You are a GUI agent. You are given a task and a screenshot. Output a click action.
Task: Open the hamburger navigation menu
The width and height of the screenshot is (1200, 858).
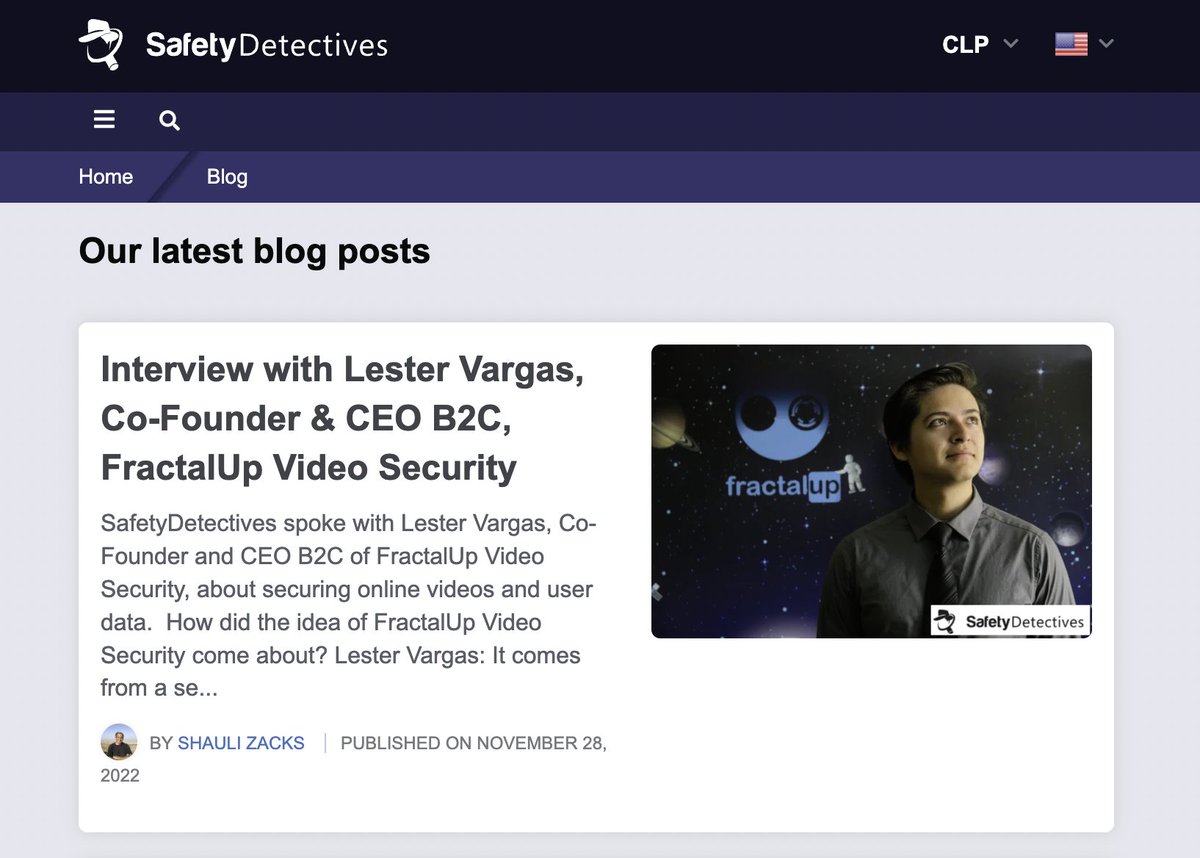104,120
